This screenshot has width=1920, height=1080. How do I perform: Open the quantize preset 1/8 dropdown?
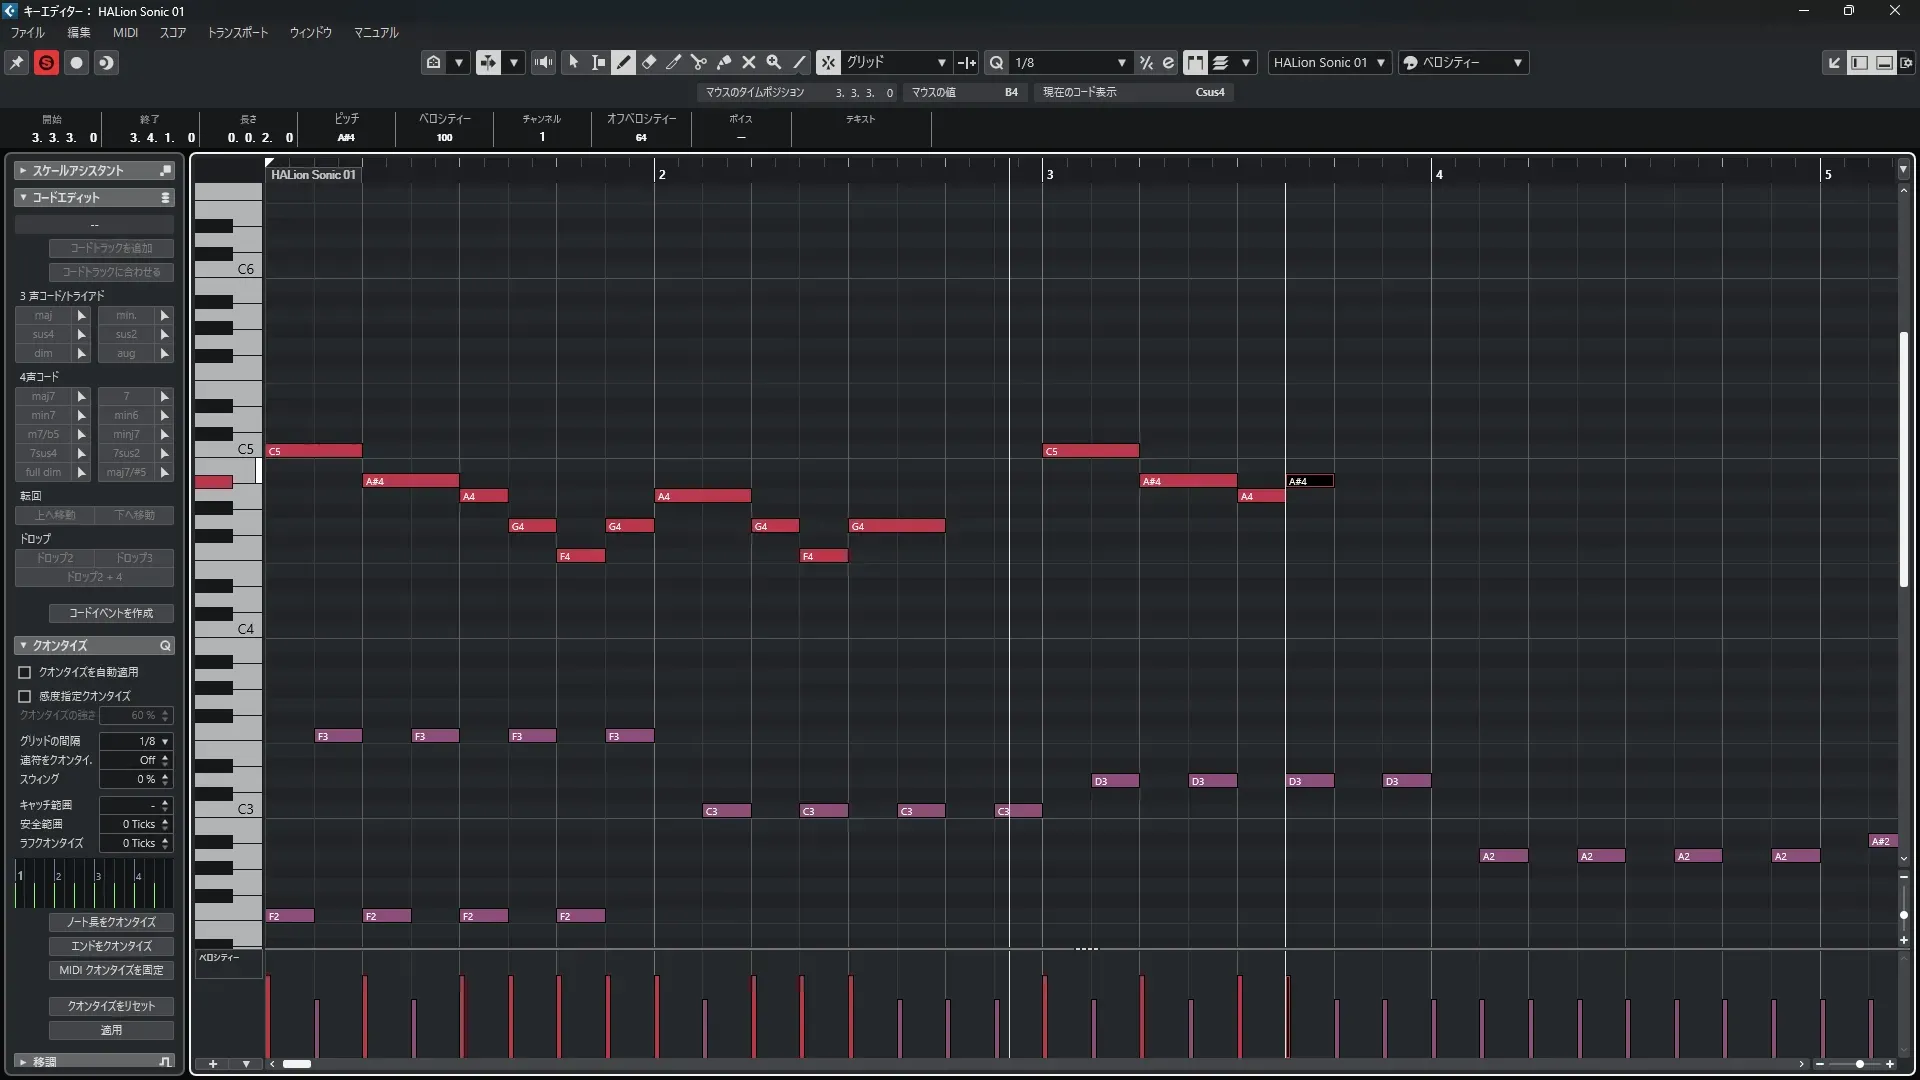tap(1070, 62)
